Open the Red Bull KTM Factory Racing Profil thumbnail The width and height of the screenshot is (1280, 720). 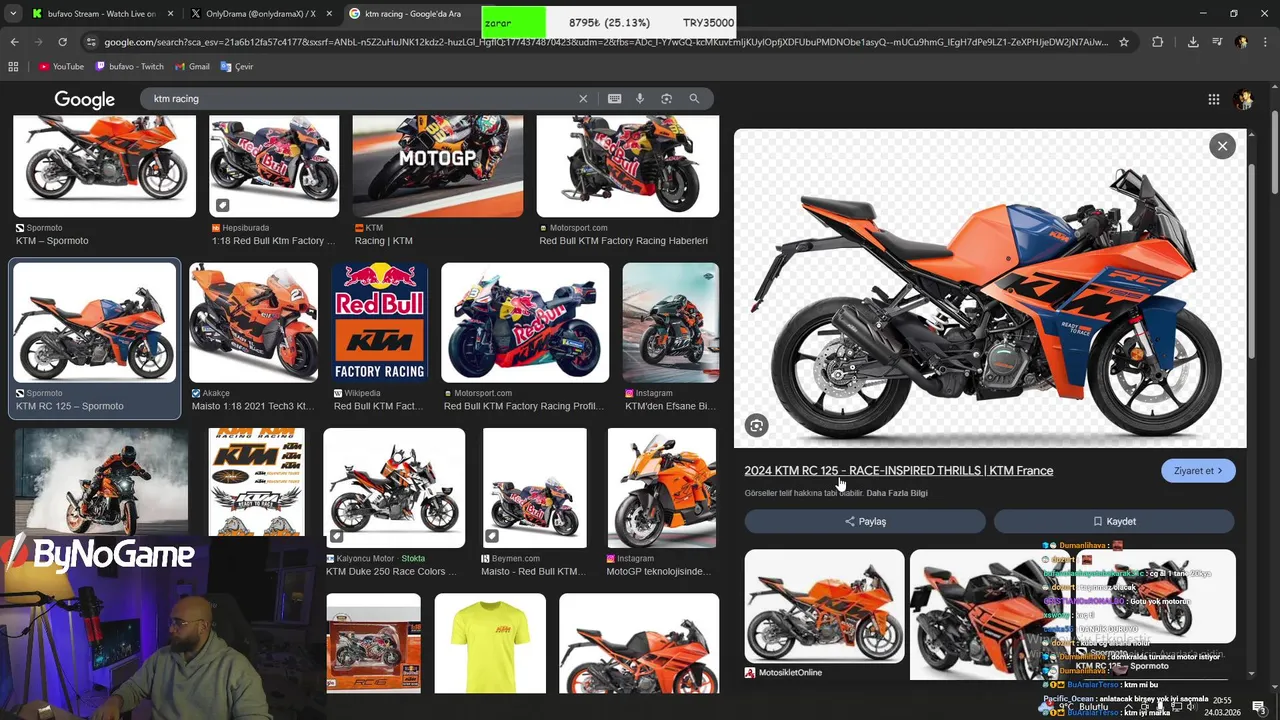click(525, 322)
